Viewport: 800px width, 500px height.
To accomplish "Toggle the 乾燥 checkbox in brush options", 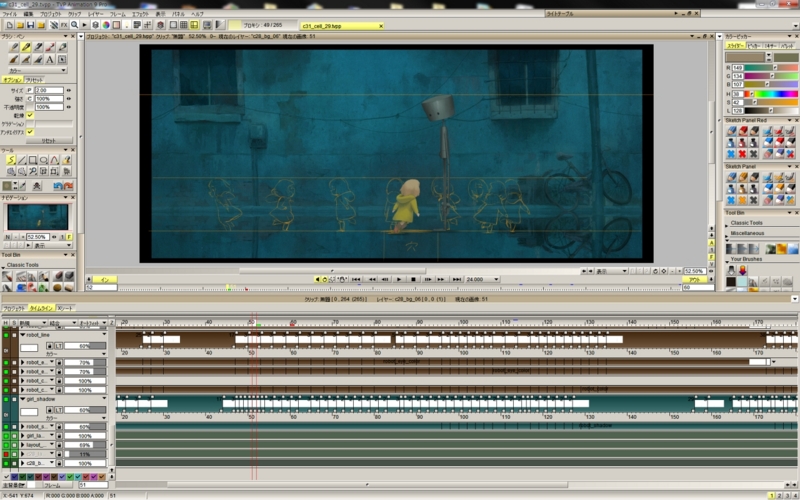I will (x=30, y=115).
